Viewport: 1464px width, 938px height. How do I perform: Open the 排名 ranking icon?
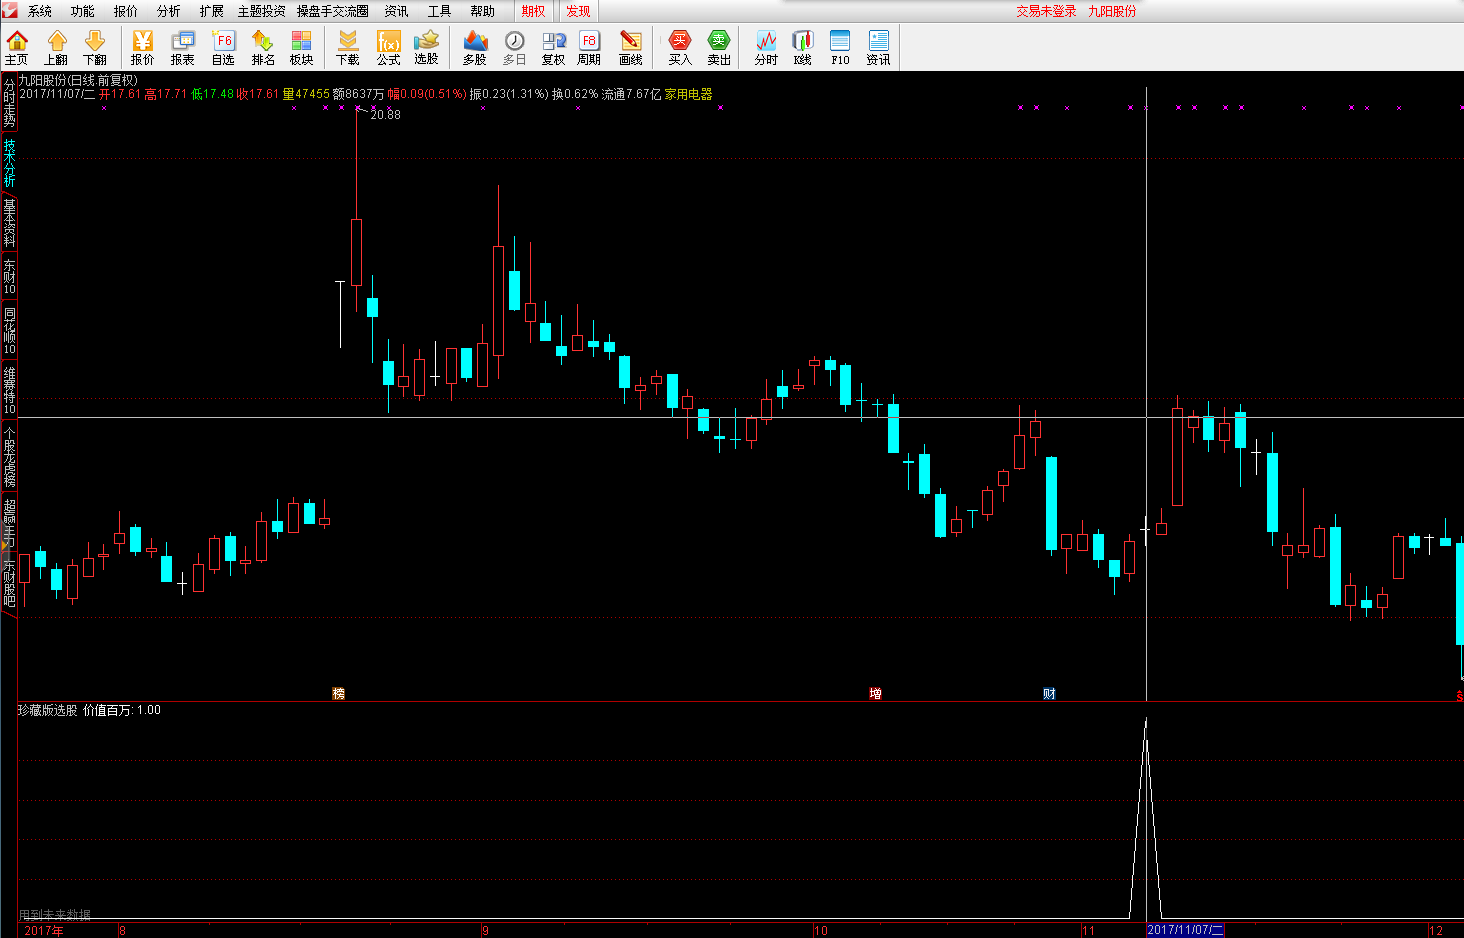[263, 47]
